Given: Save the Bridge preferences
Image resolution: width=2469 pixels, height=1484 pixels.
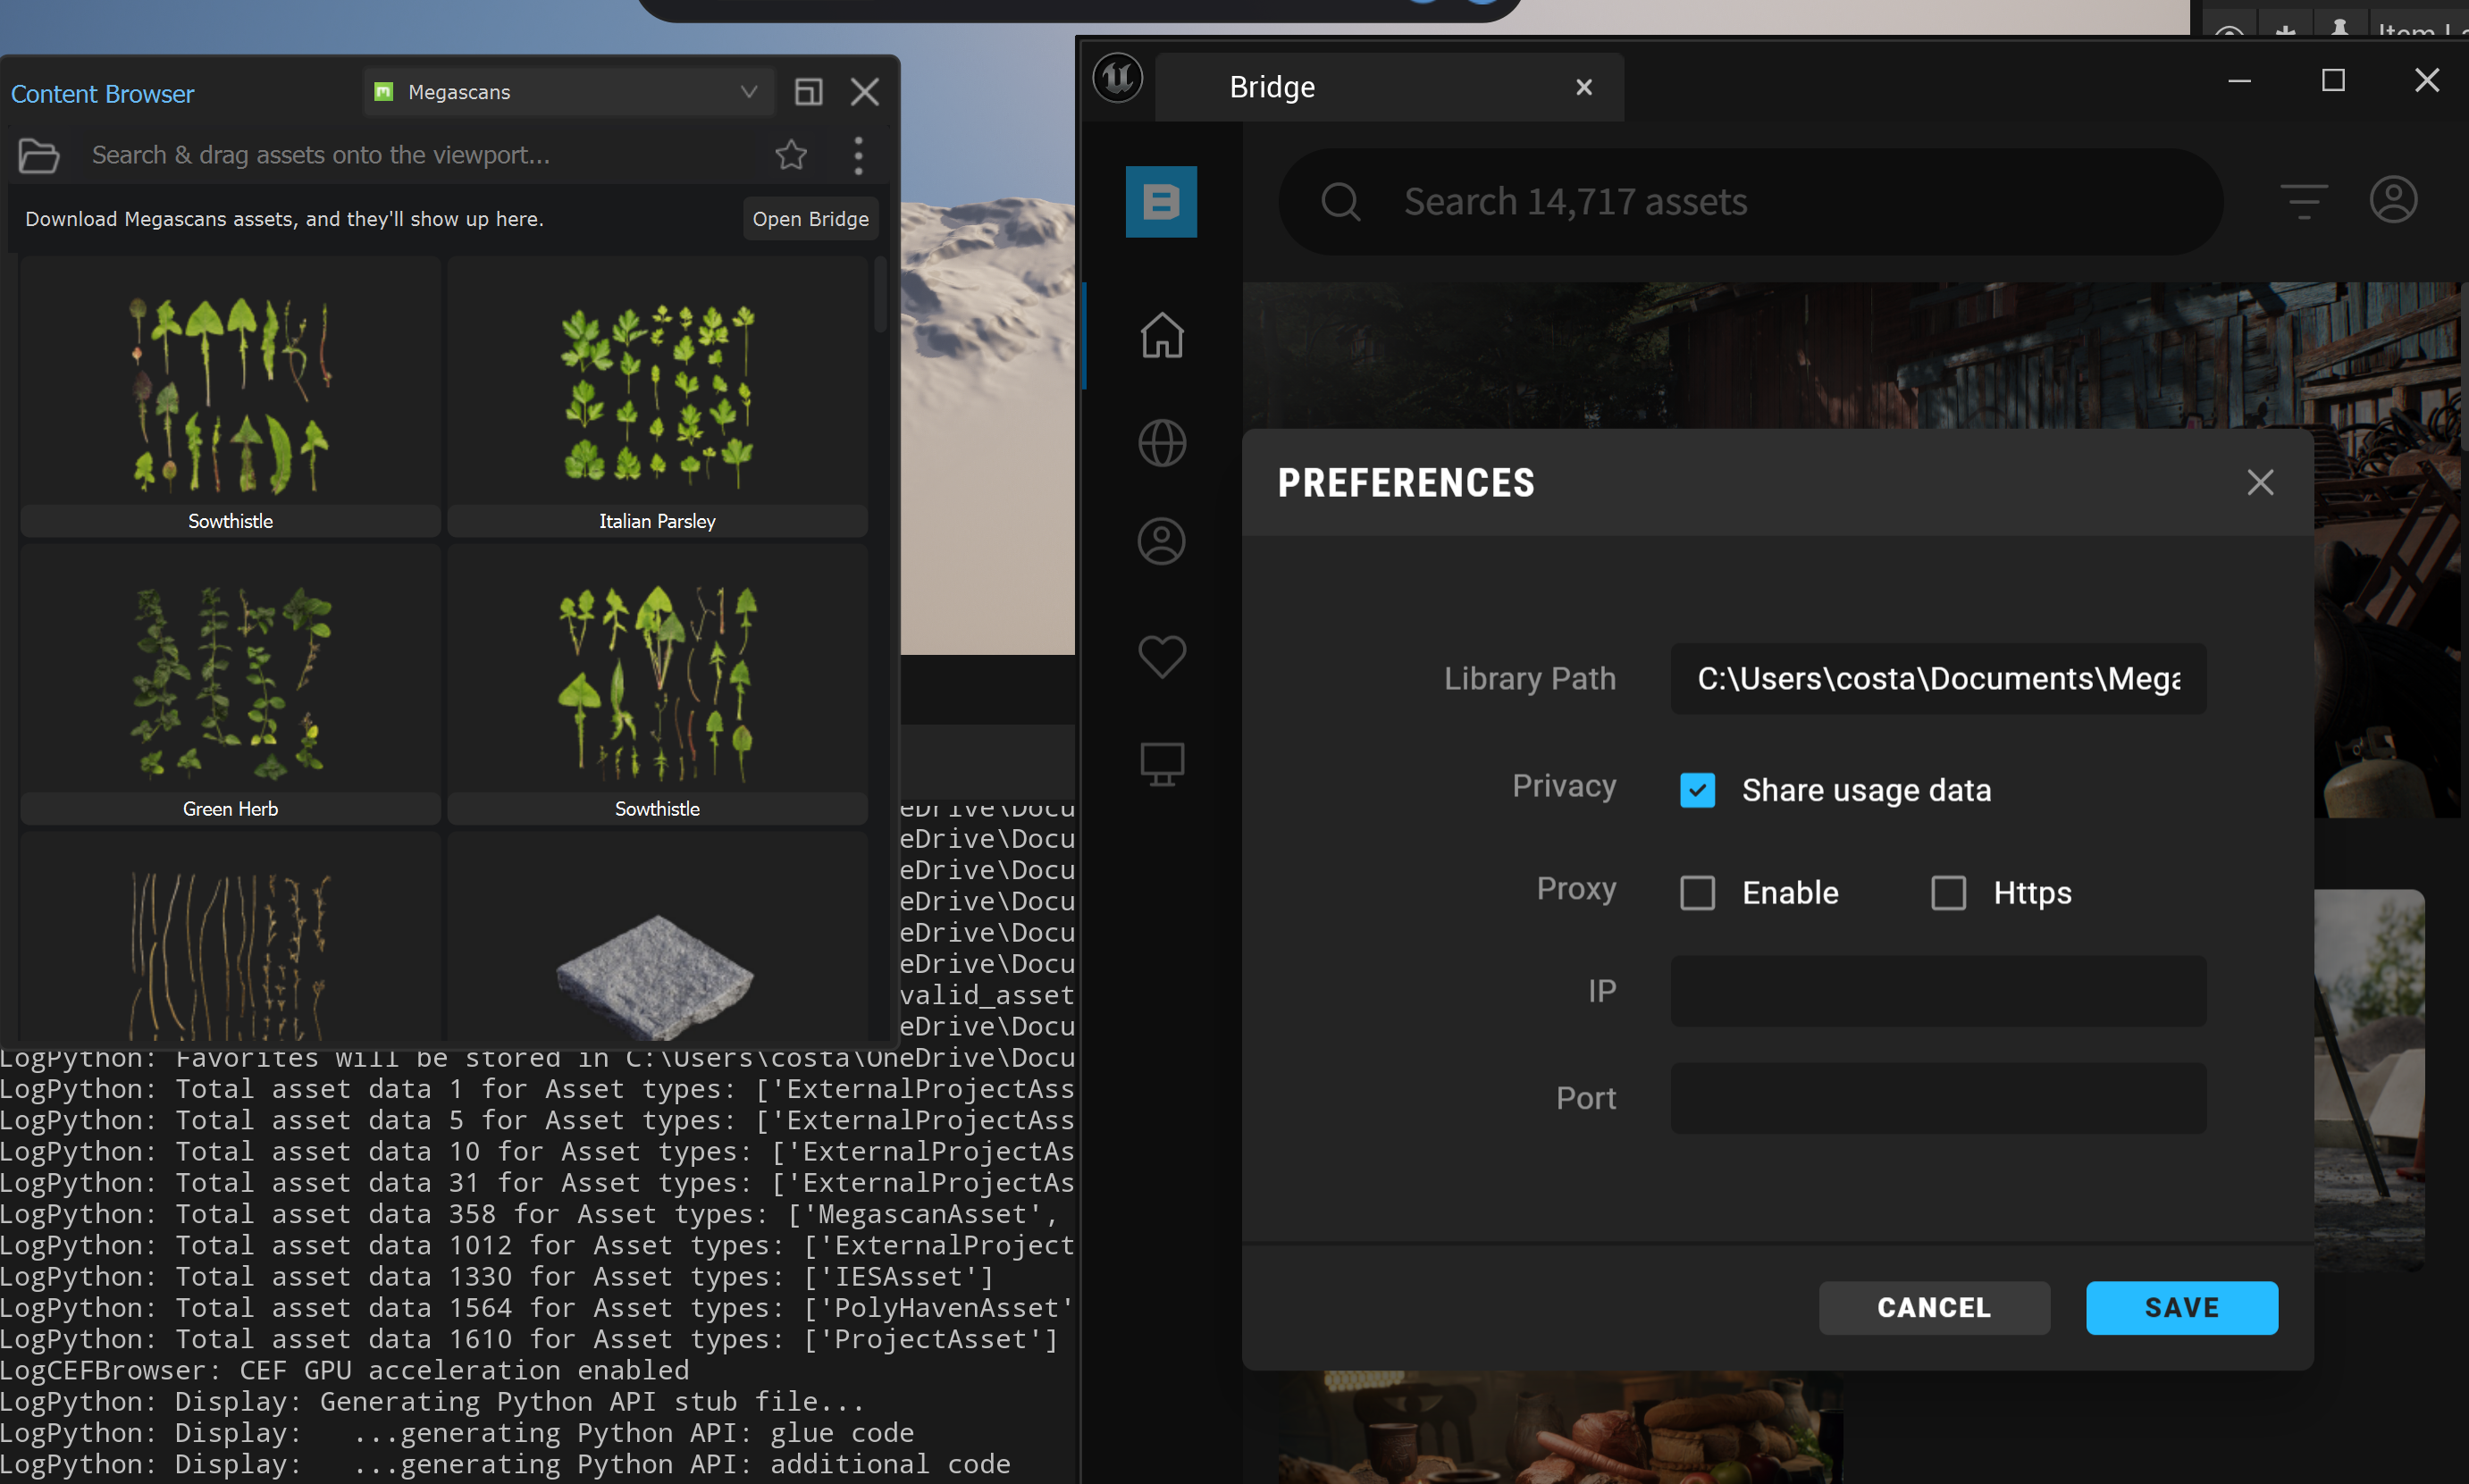Looking at the screenshot, I should [2181, 1307].
